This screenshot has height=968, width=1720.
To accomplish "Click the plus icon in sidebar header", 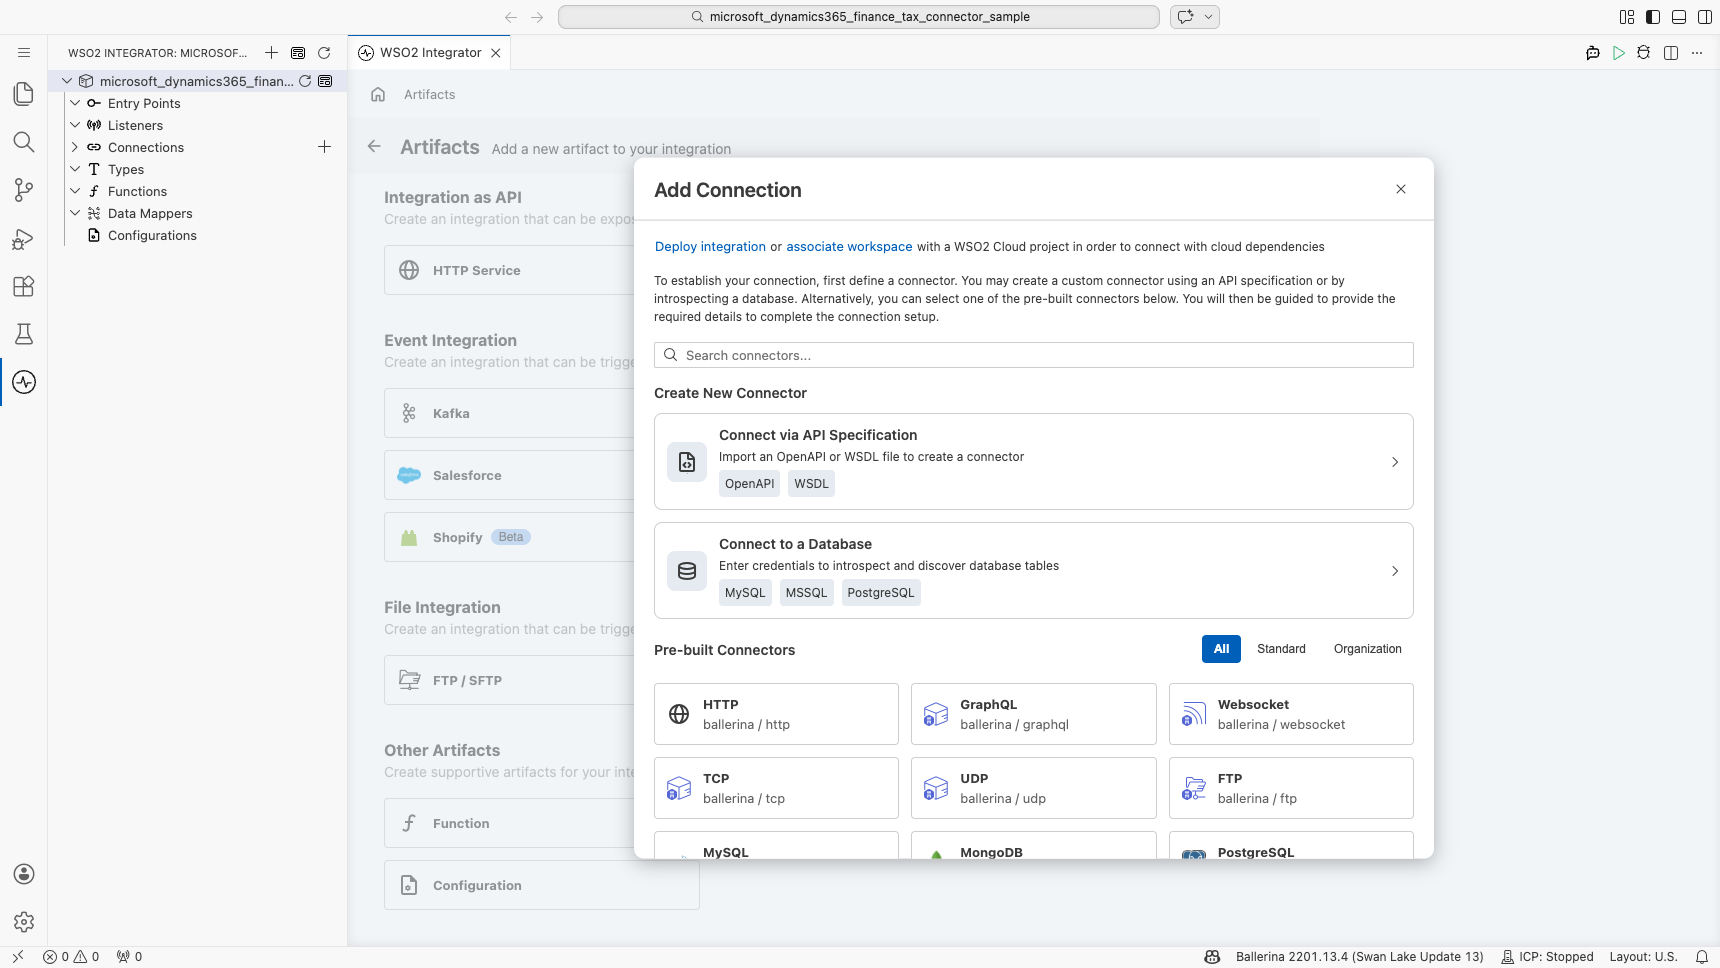I will pos(272,53).
